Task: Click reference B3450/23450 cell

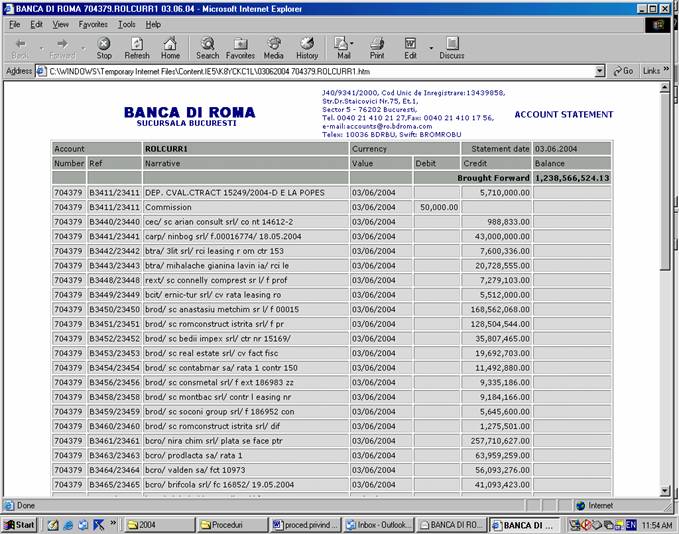Action: (114, 309)
